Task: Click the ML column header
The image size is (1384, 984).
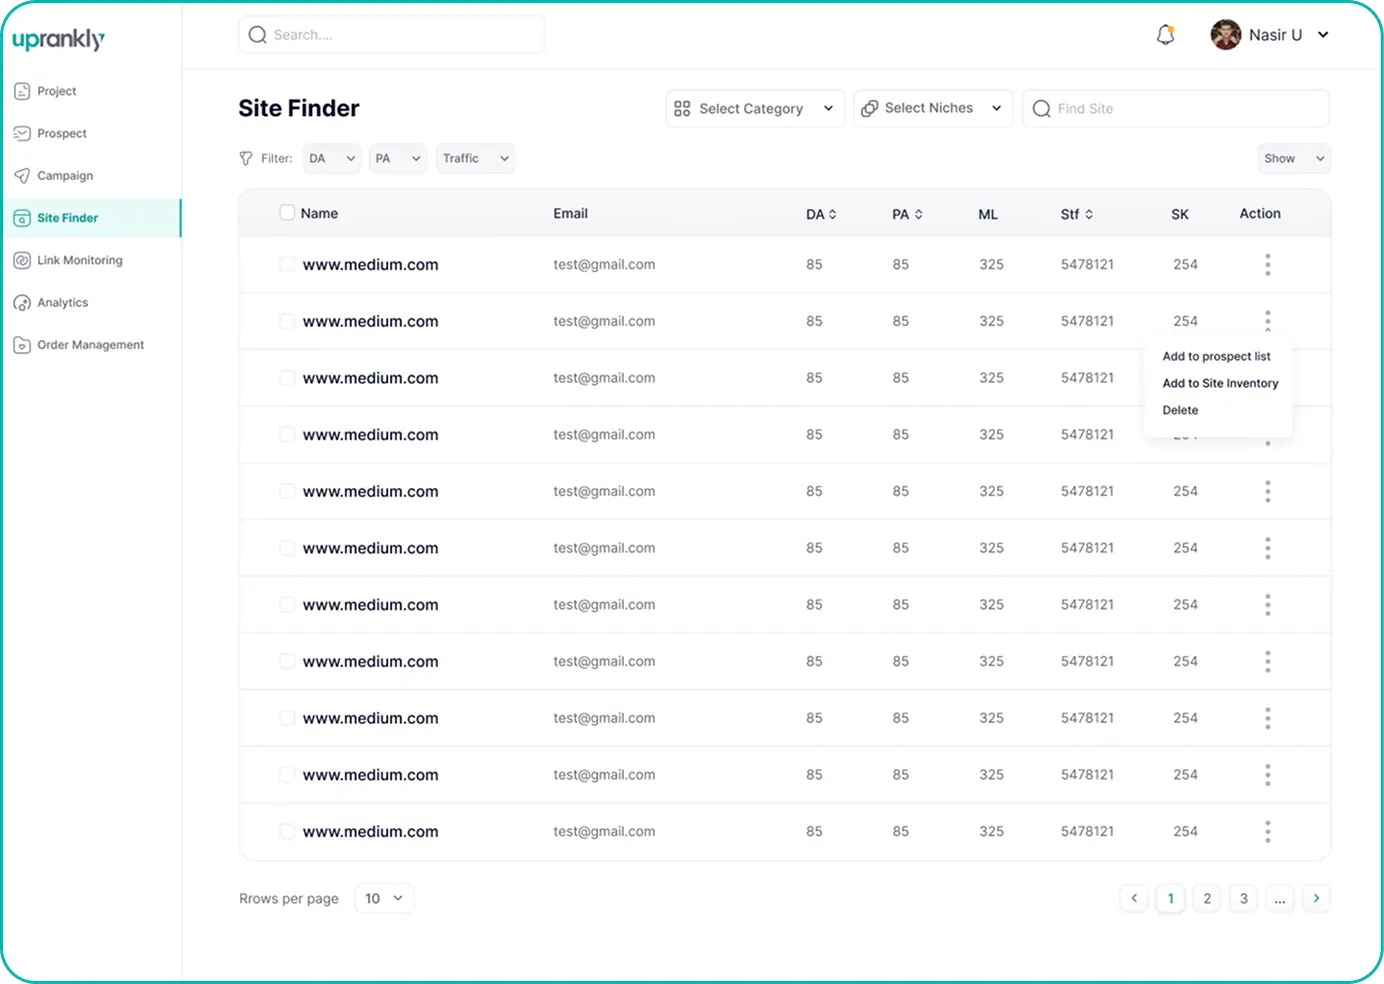Action: [988, 214]
